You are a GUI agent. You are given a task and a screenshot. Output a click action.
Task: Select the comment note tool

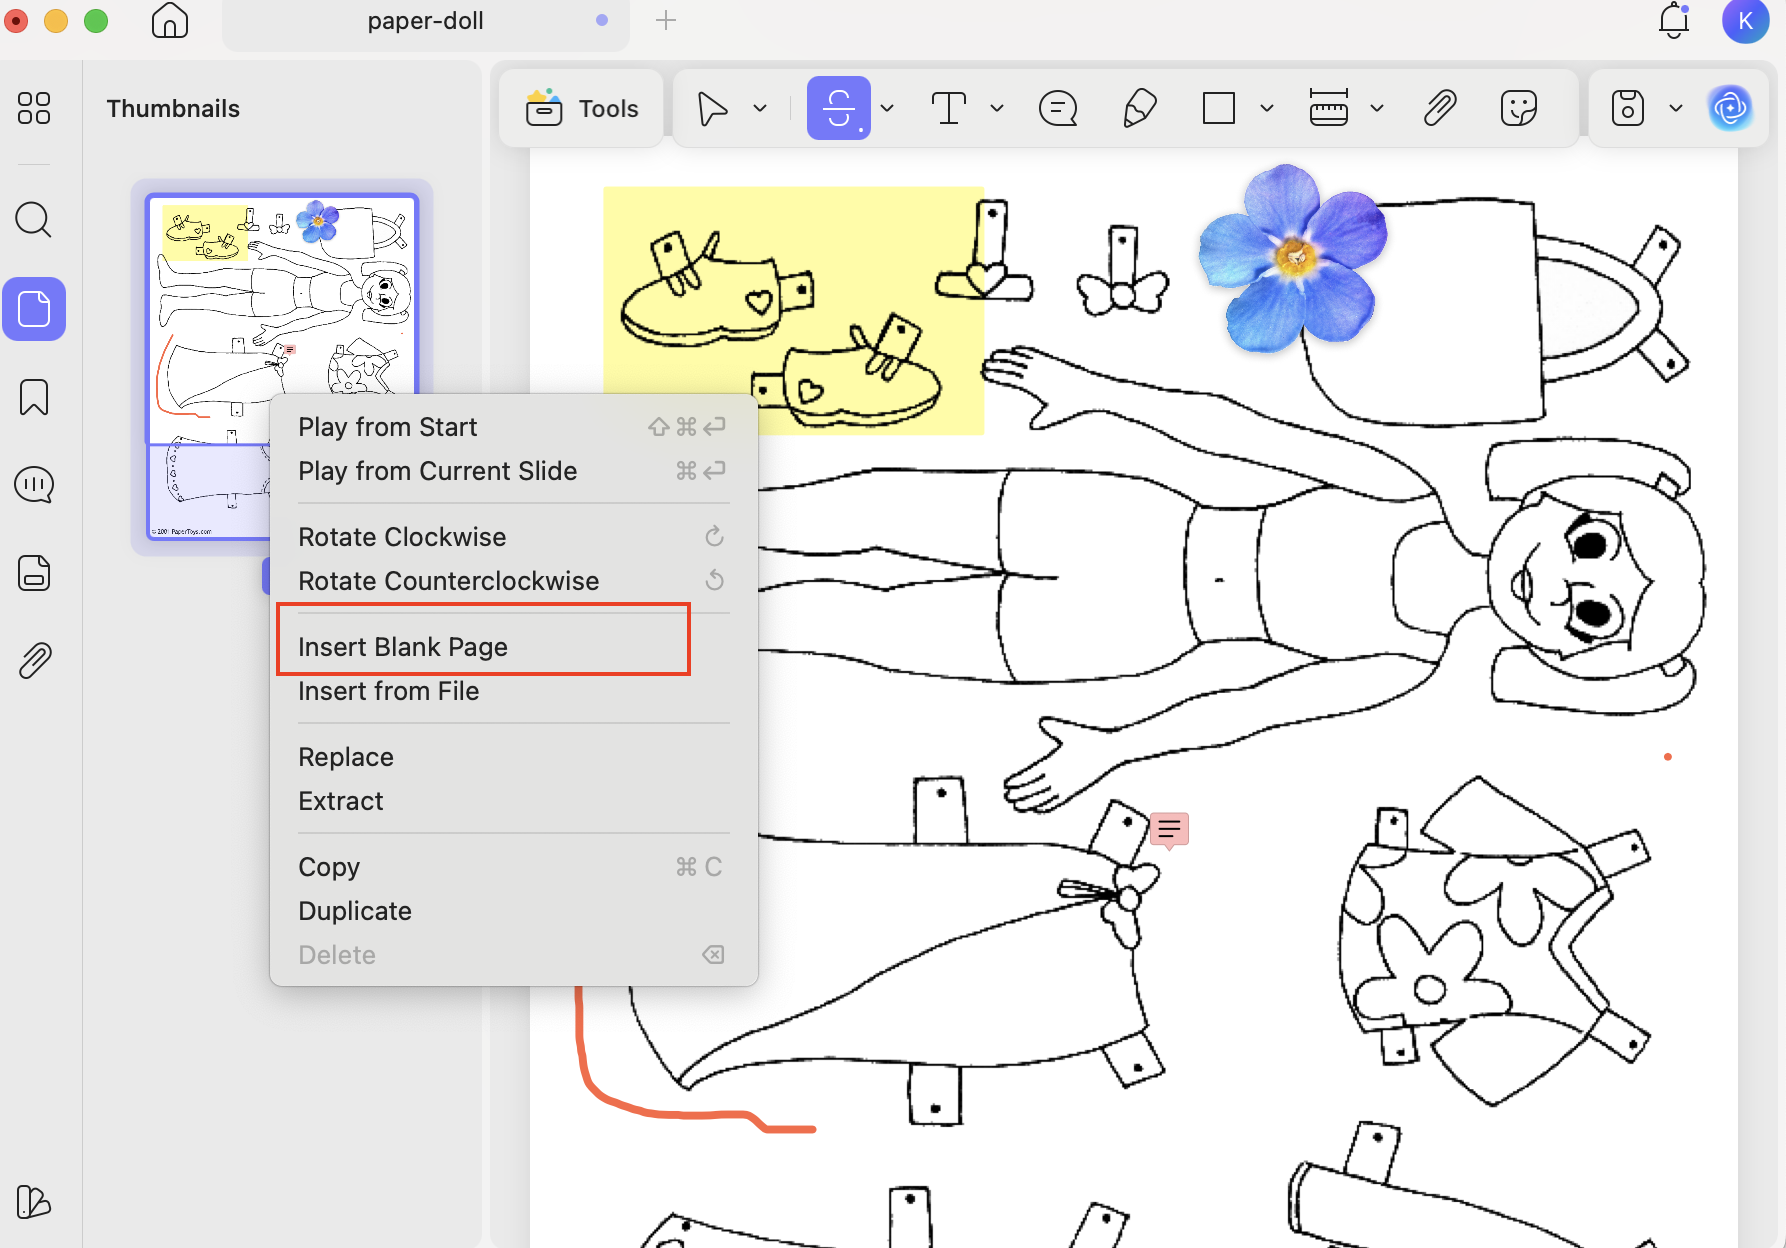1057,108
